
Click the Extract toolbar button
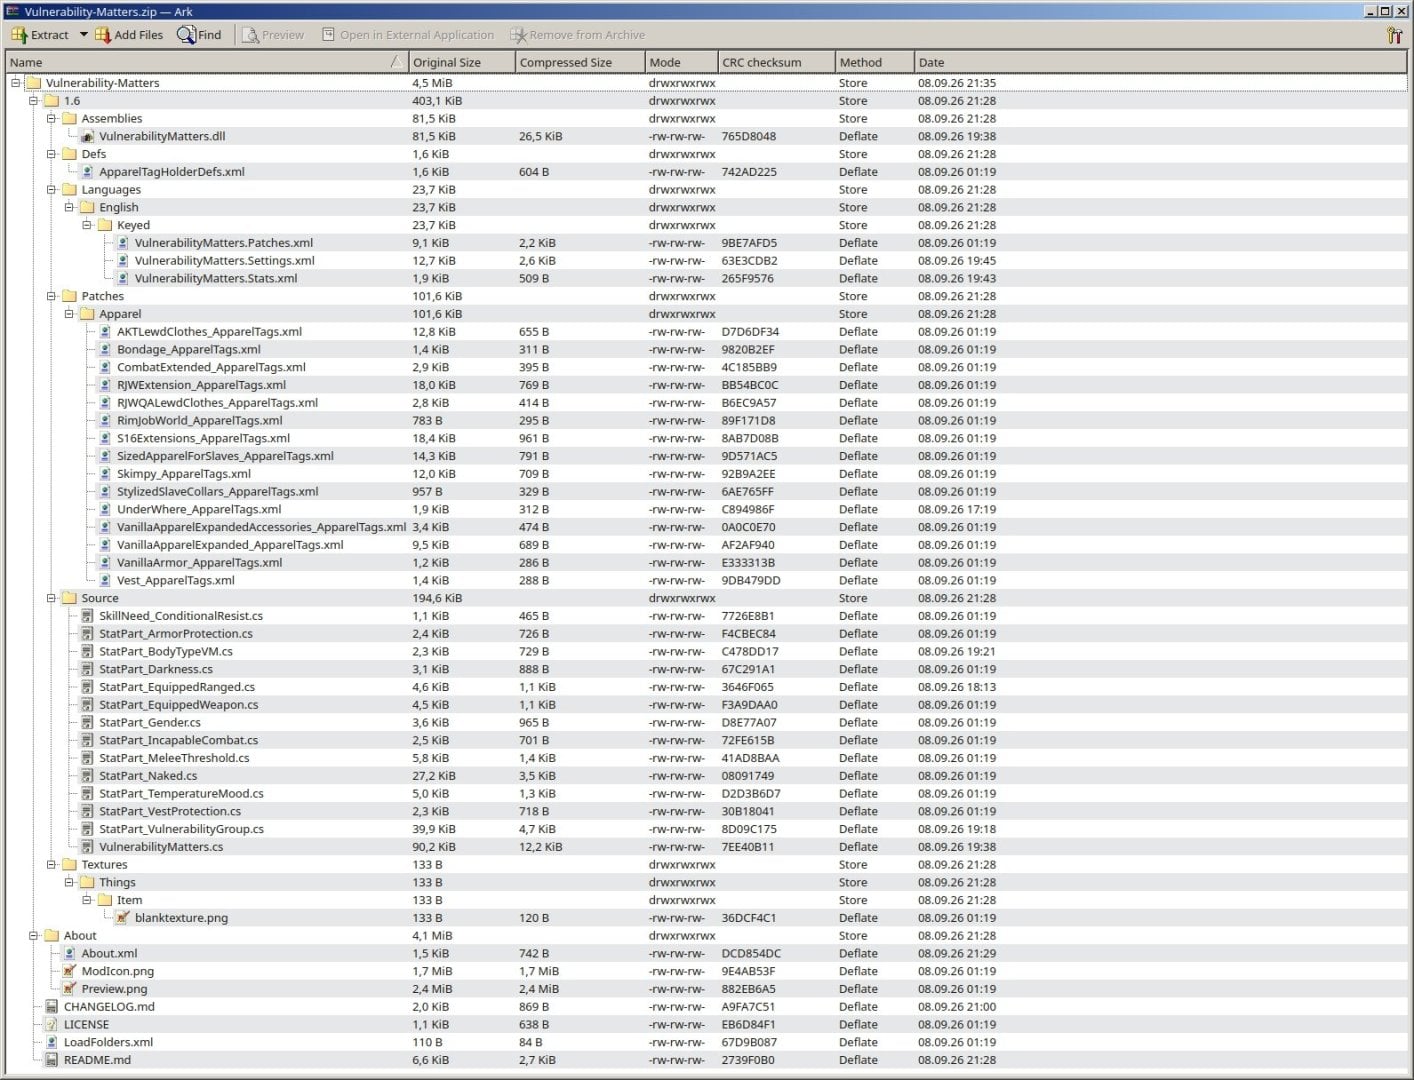[40, 35]
